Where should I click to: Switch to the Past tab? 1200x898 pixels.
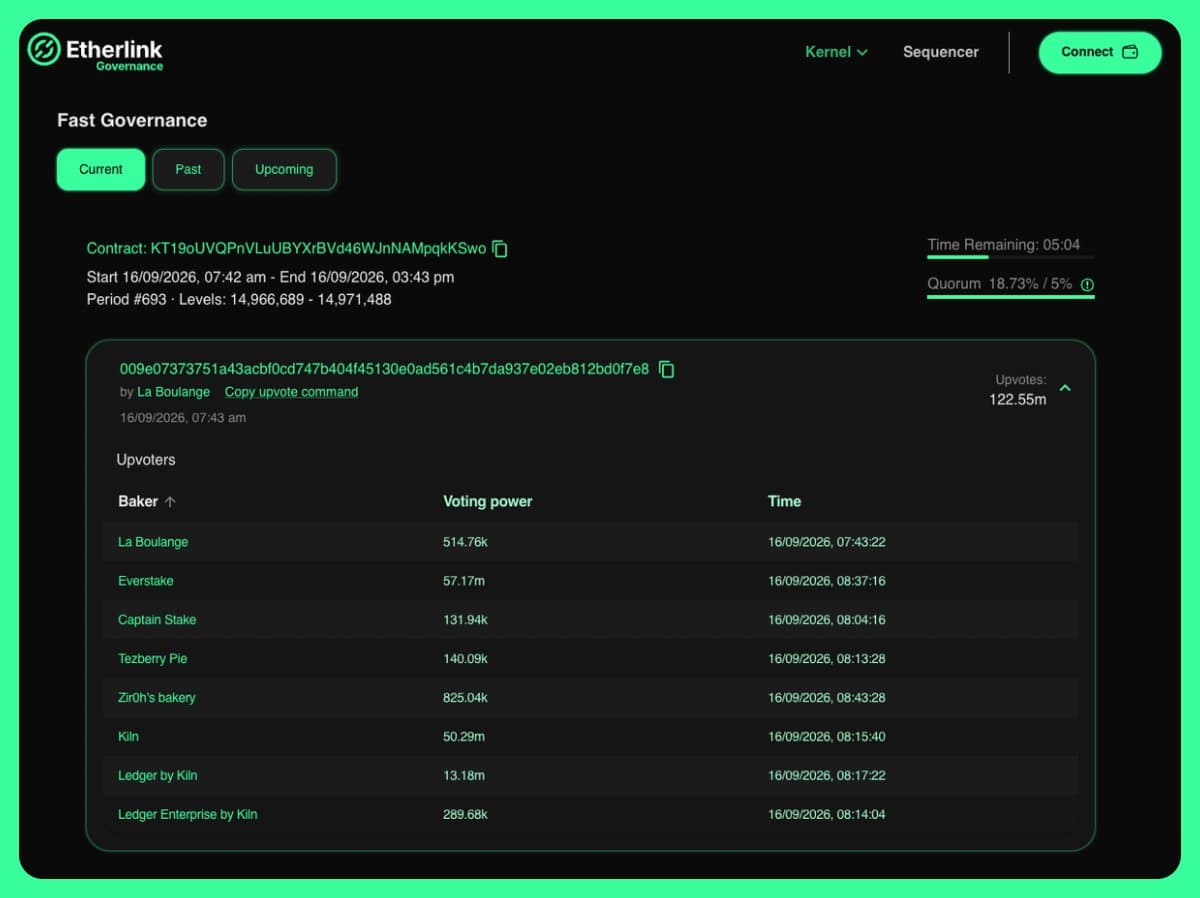tap(188, 169)
